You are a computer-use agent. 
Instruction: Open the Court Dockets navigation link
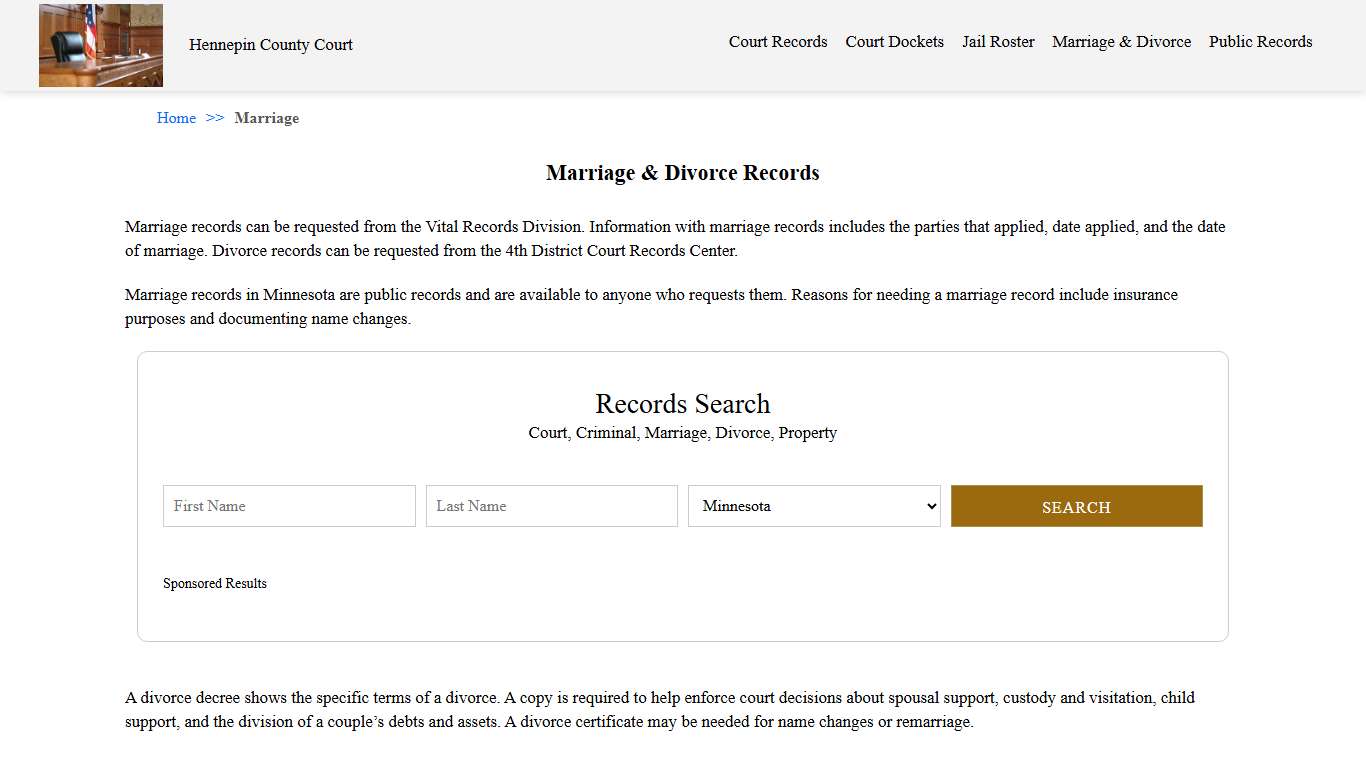tap(894, 42)
